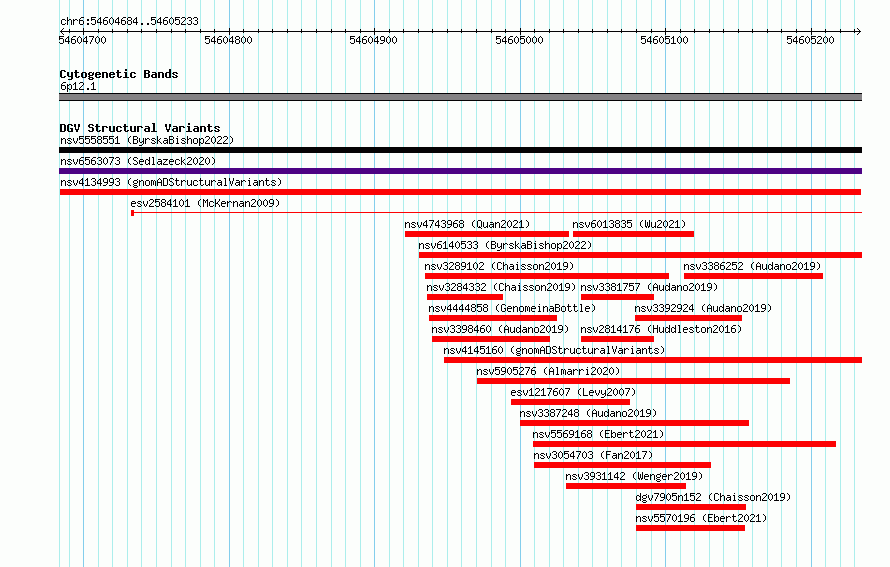Select the nsv3931142 red bar
The image size is (890, 567).
(626, 486)
